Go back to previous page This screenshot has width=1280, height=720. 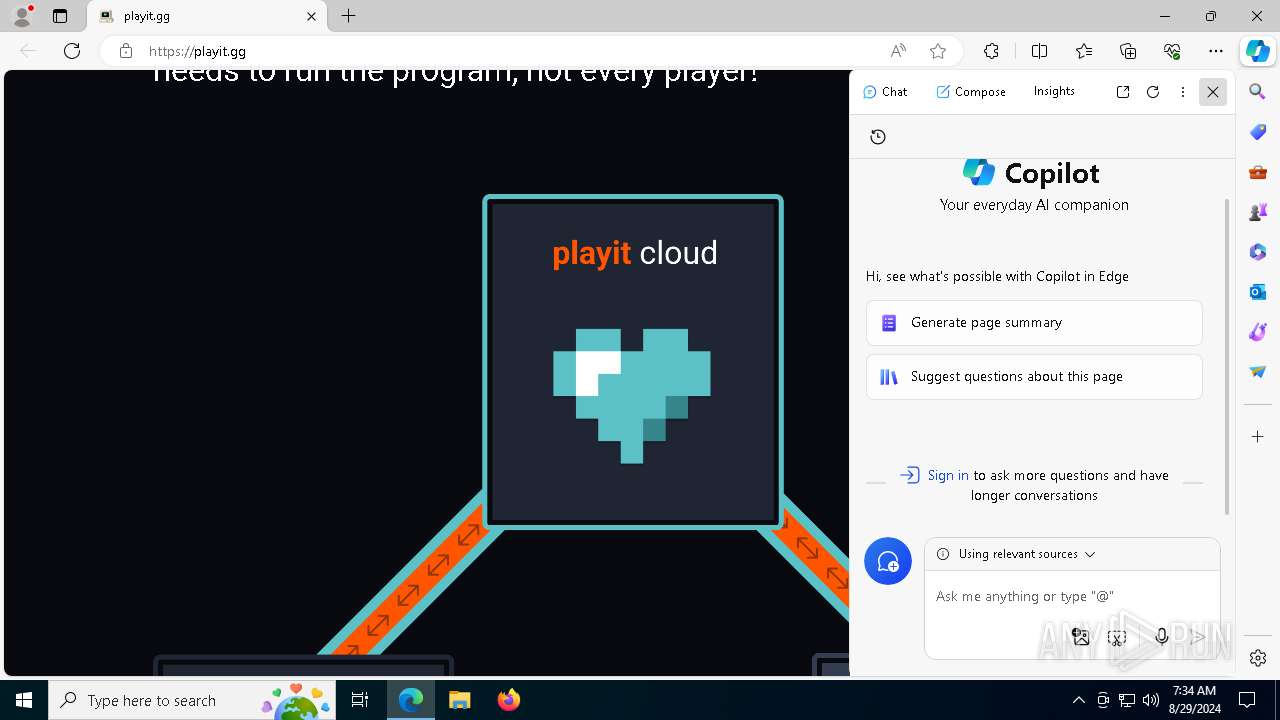28,51
